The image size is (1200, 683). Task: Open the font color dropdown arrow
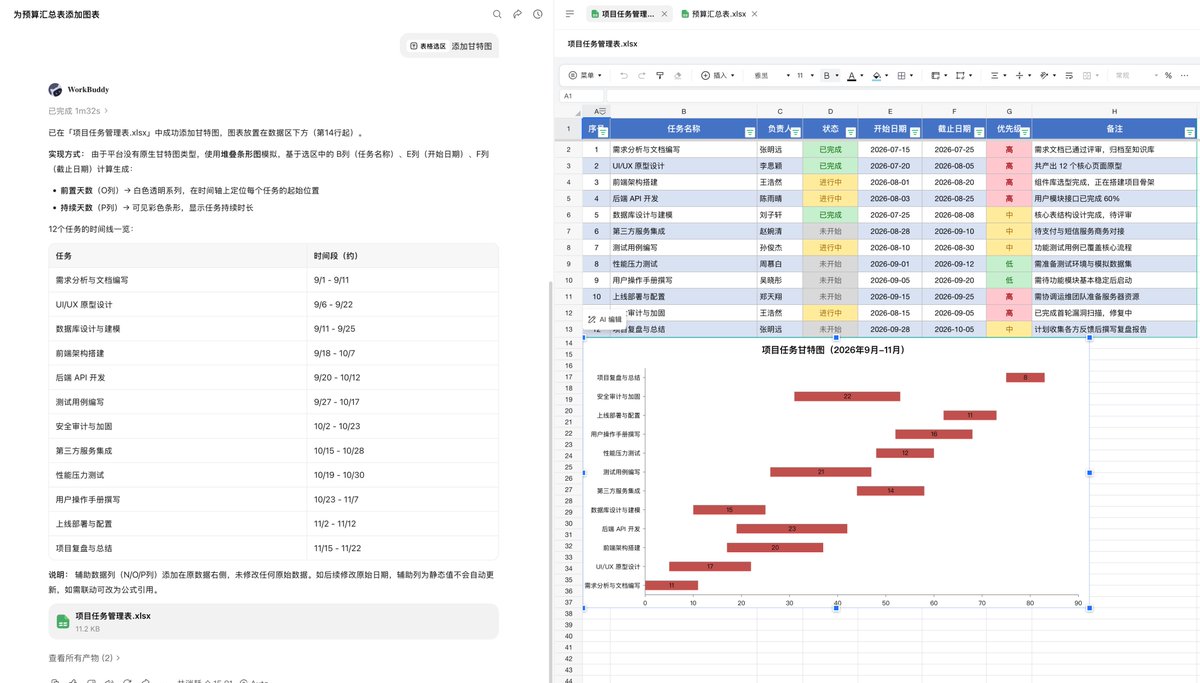[862, 75]
